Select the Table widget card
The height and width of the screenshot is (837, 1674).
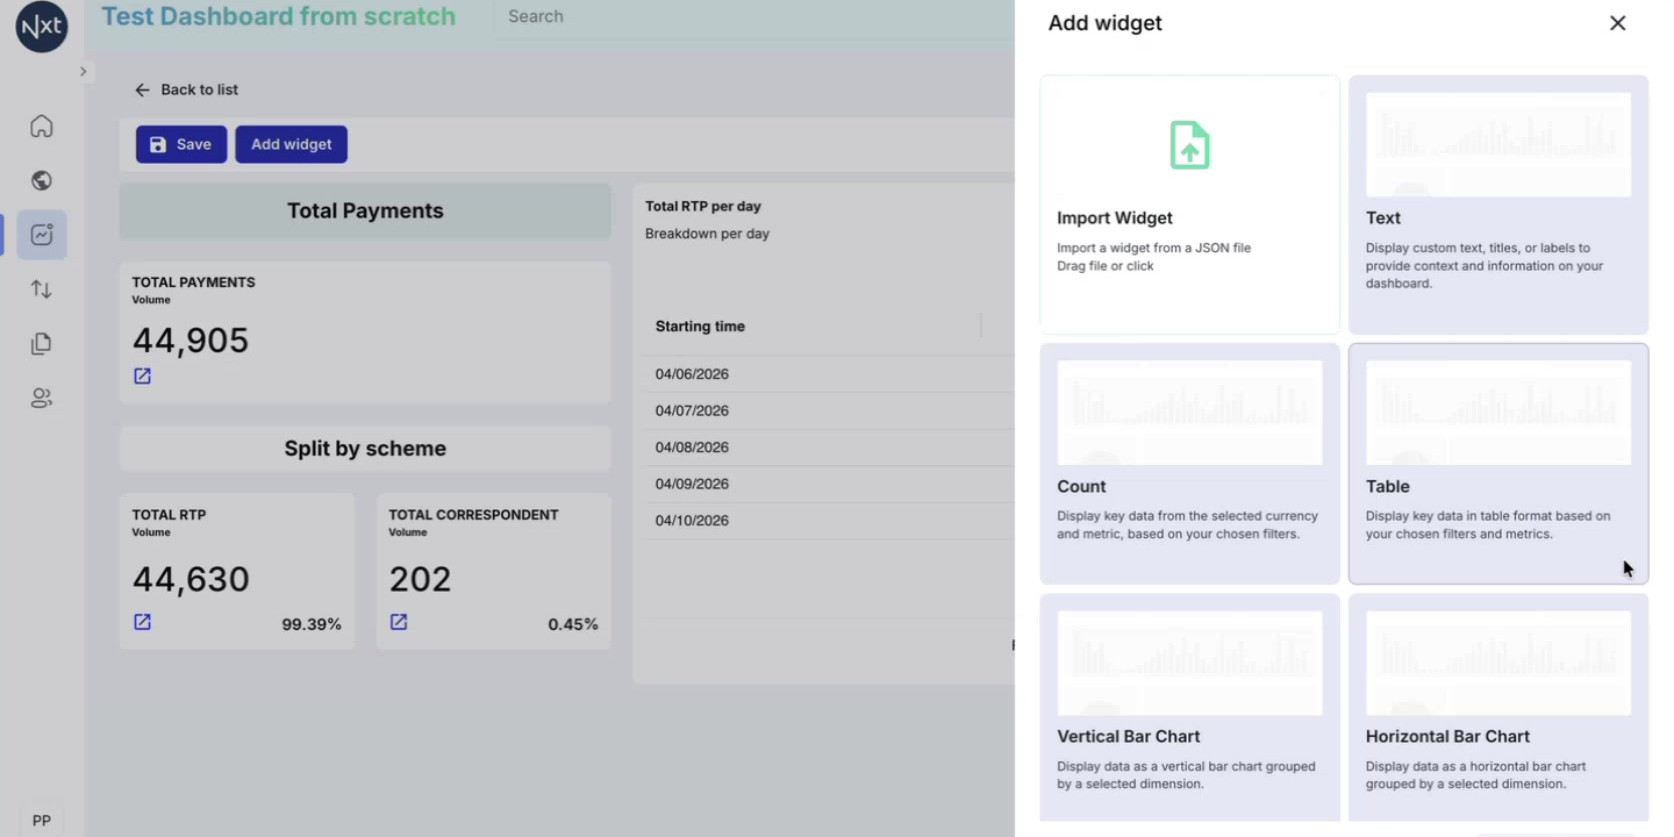tap(1498, 464)
